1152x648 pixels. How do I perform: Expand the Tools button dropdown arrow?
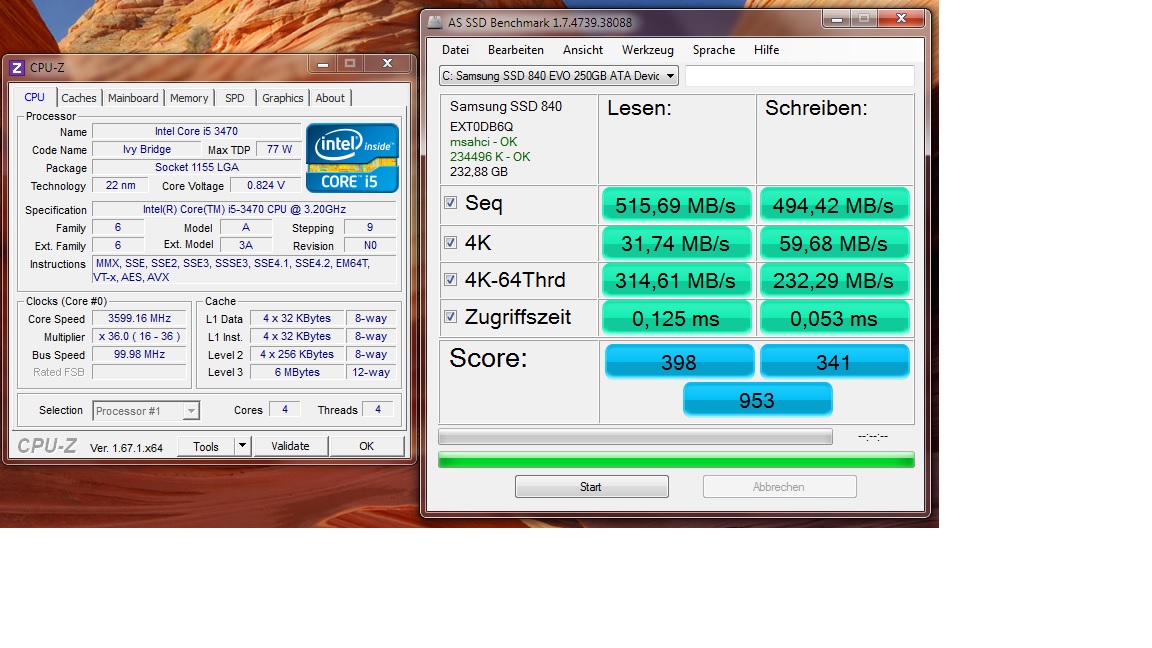pos(242,446)
